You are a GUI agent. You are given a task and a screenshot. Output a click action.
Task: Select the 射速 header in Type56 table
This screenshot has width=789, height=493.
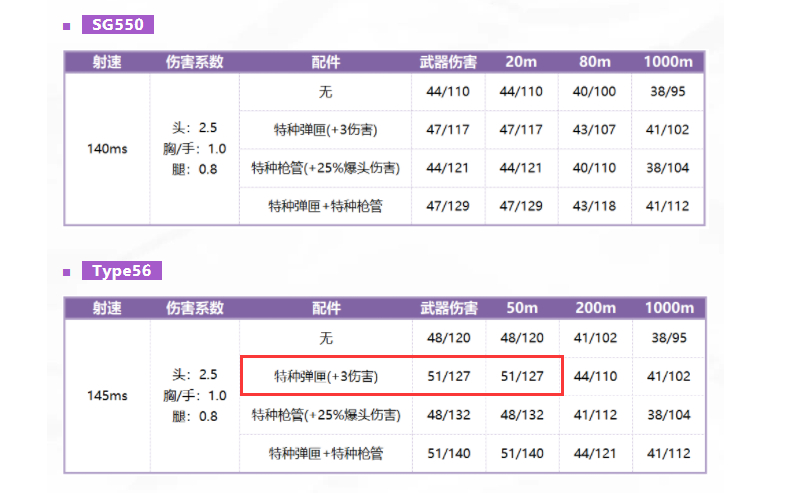point(107,308)
